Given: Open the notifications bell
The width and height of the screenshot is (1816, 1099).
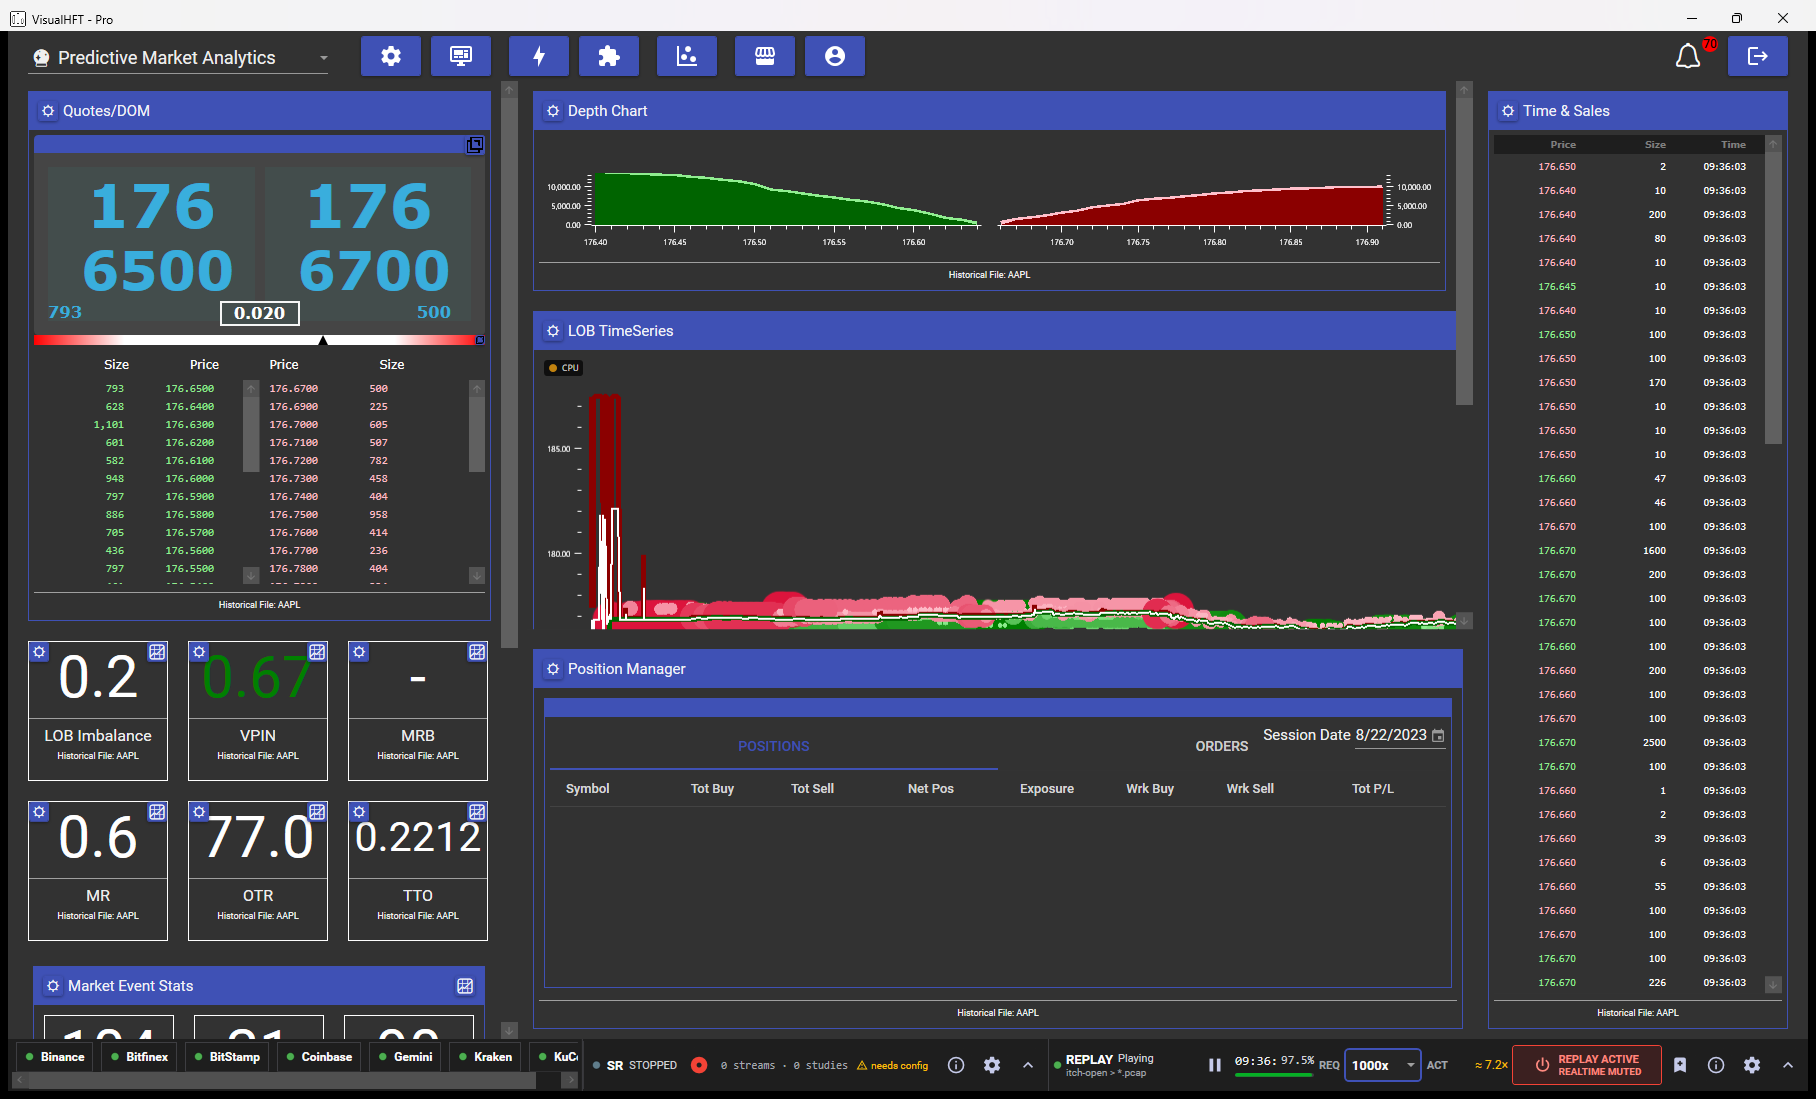Looking at the screenshot, I should pos(1688,56).
